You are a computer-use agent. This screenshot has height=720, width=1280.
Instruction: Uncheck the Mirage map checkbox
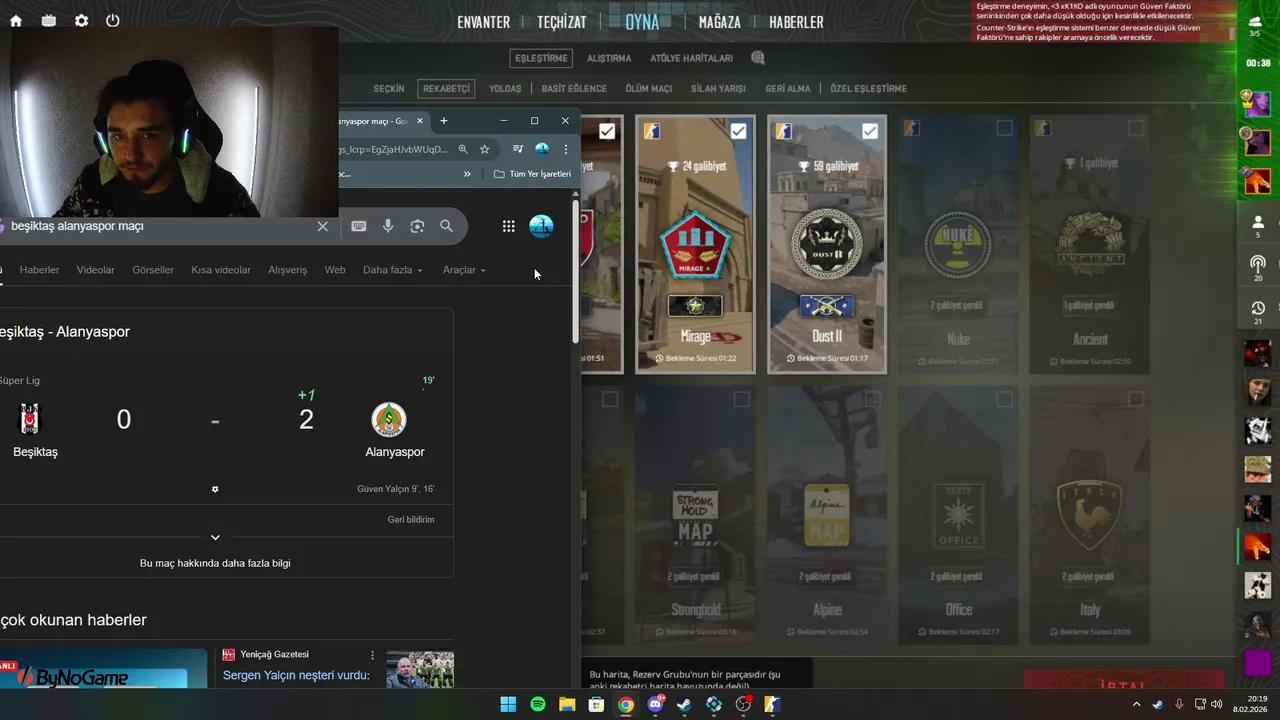(x=738, y=131)
